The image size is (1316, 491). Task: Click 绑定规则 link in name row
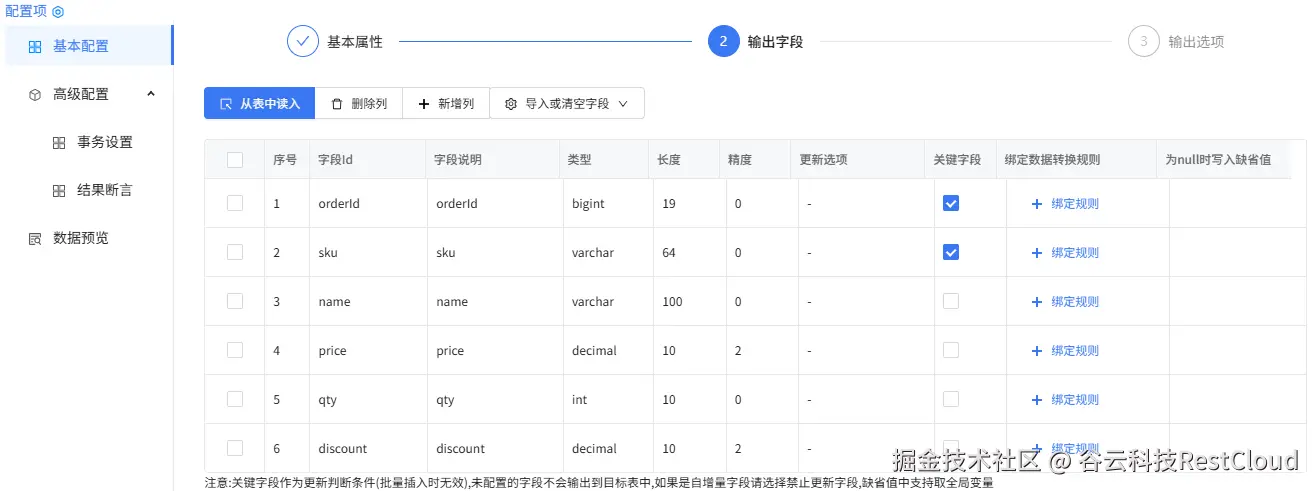(x=1075, y=302)
